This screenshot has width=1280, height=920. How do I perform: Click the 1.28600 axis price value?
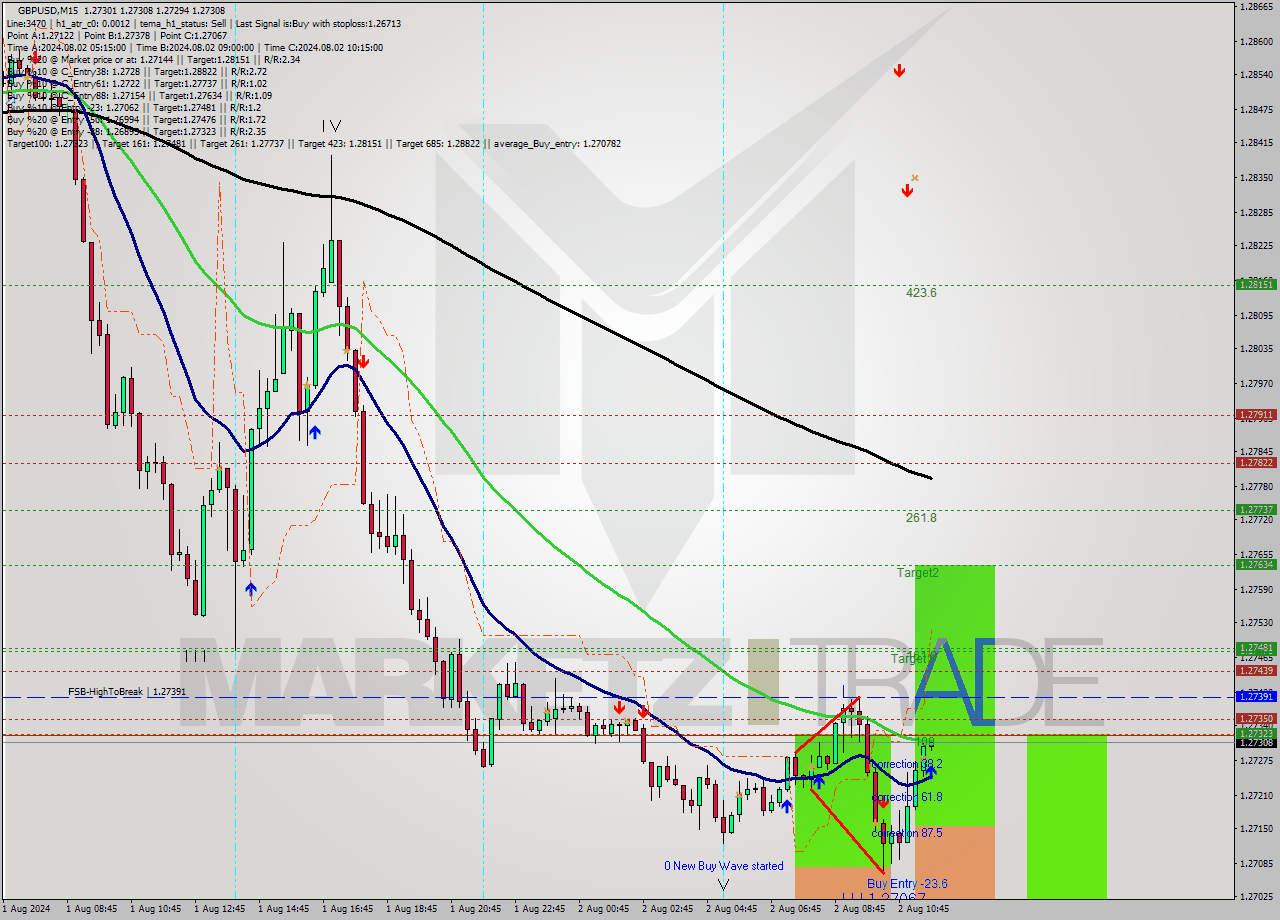coord(1254,41)
